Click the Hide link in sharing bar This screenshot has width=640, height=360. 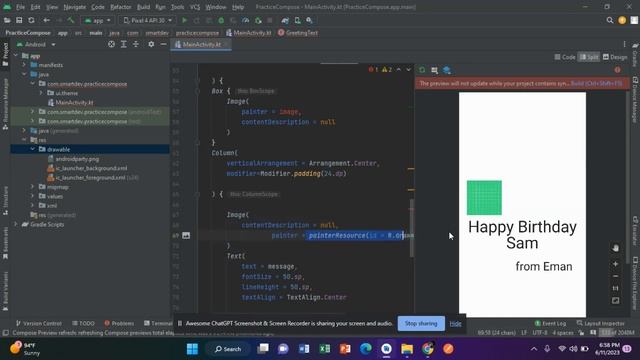point(456,324)
